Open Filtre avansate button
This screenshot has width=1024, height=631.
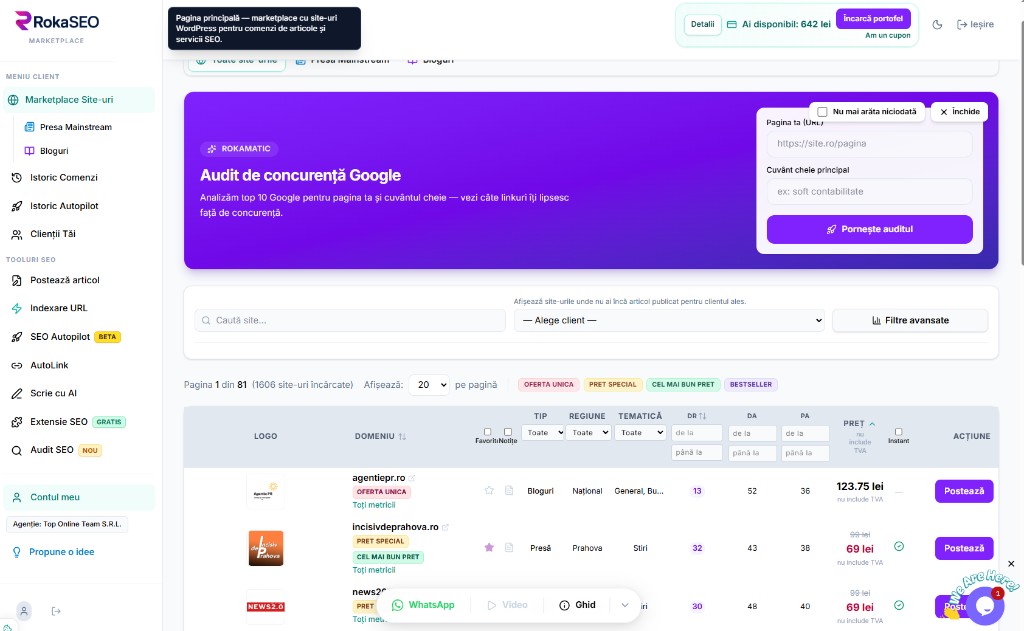pos(910,321)
